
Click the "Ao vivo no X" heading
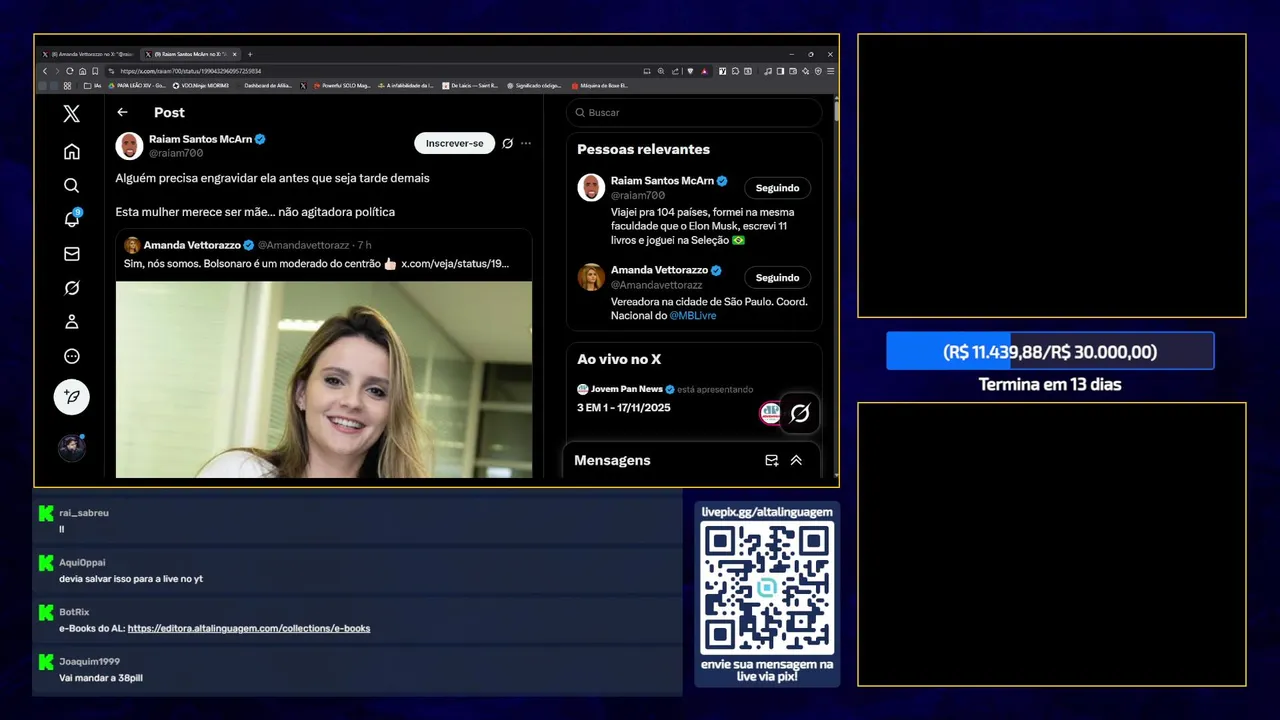pos(619,359)
